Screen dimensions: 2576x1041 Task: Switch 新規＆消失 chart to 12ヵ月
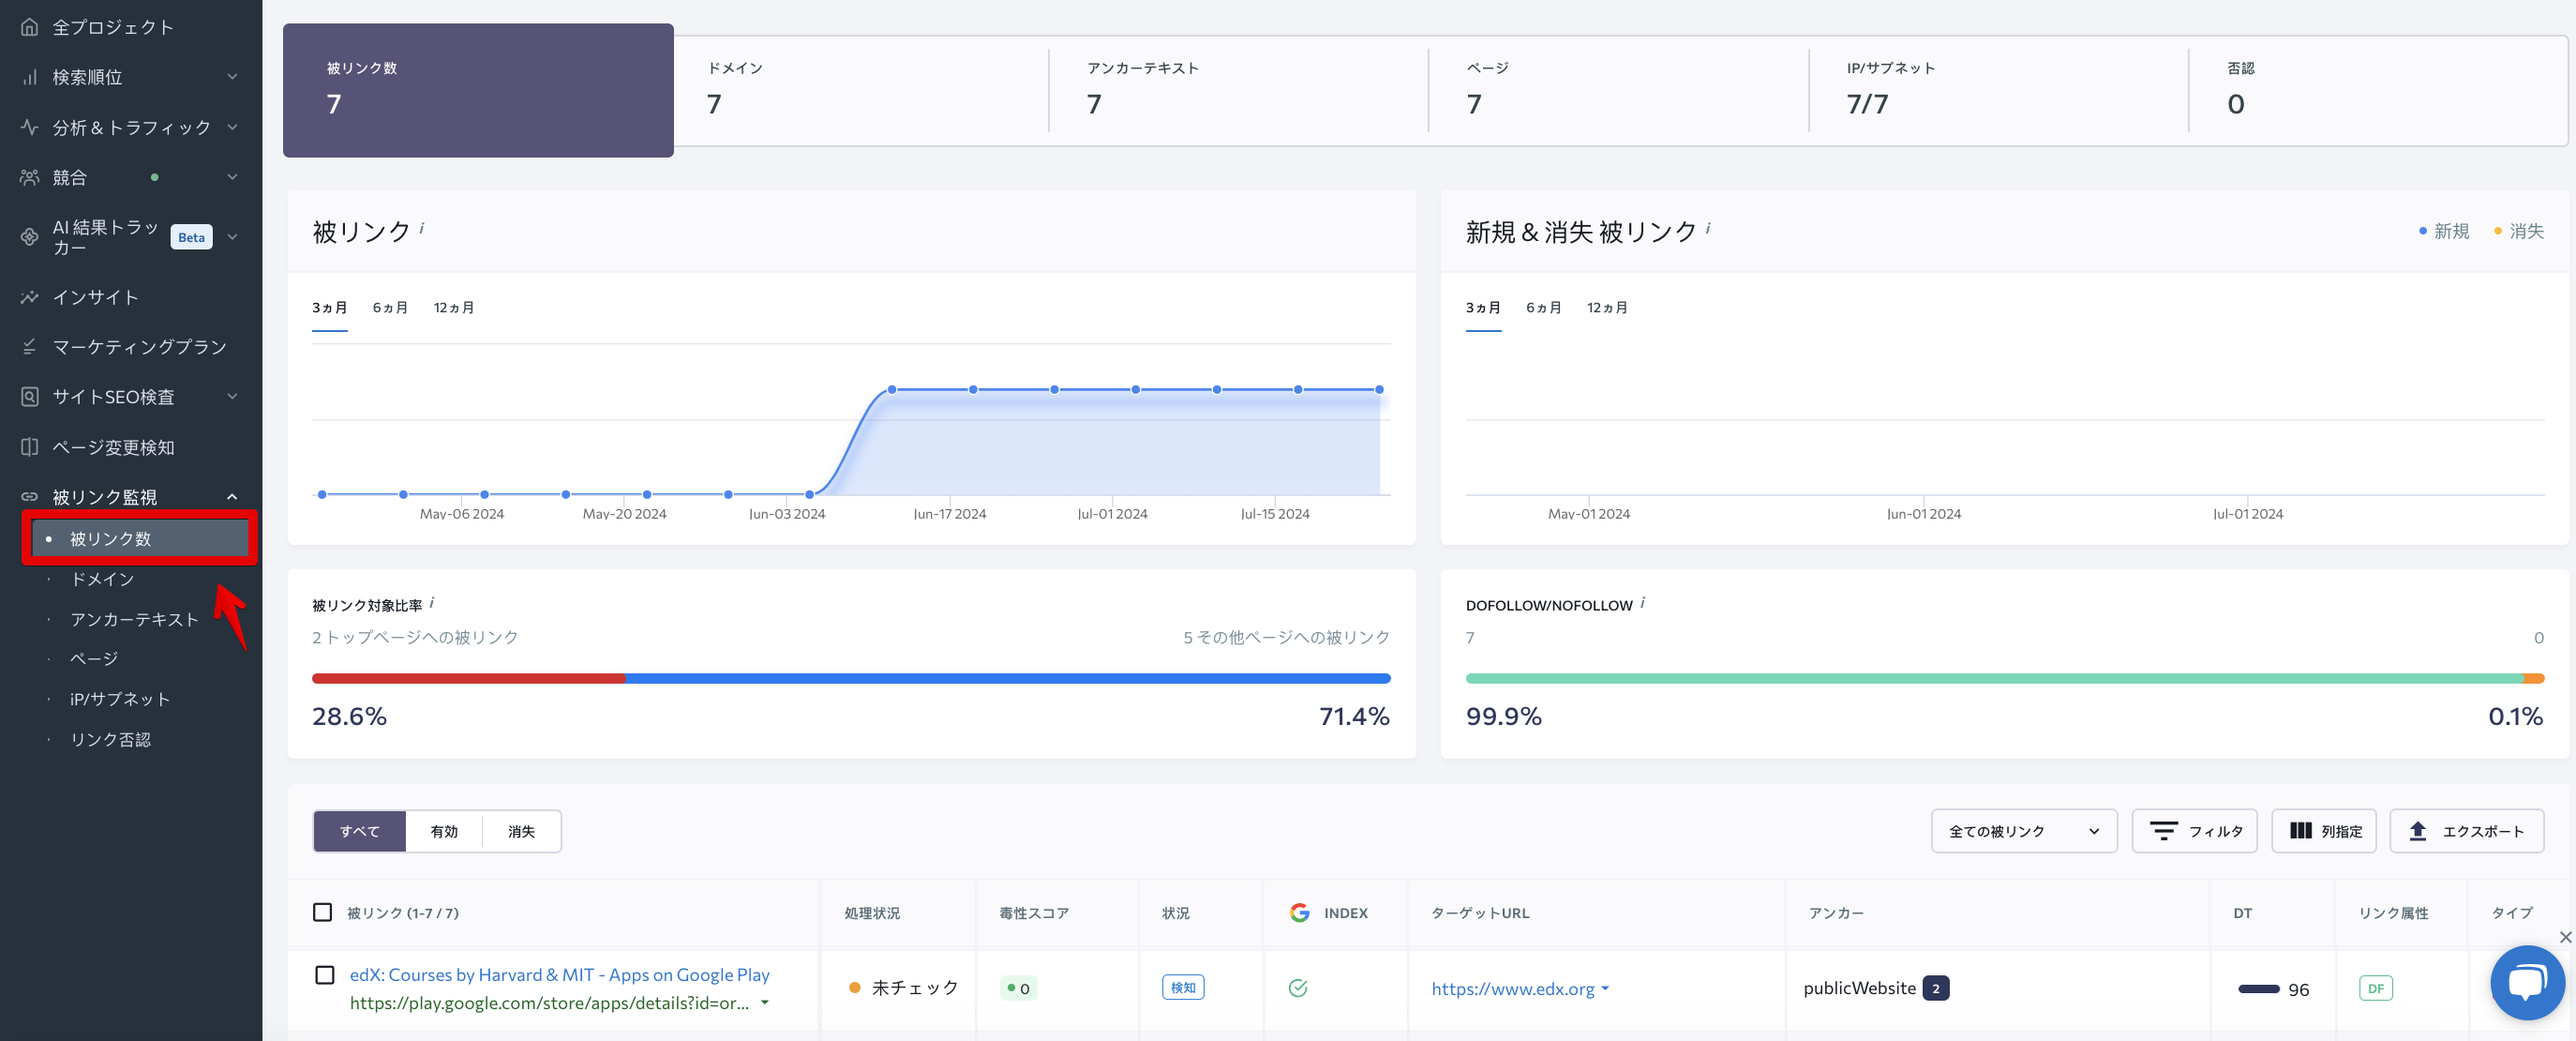(x=1608, y=308)
